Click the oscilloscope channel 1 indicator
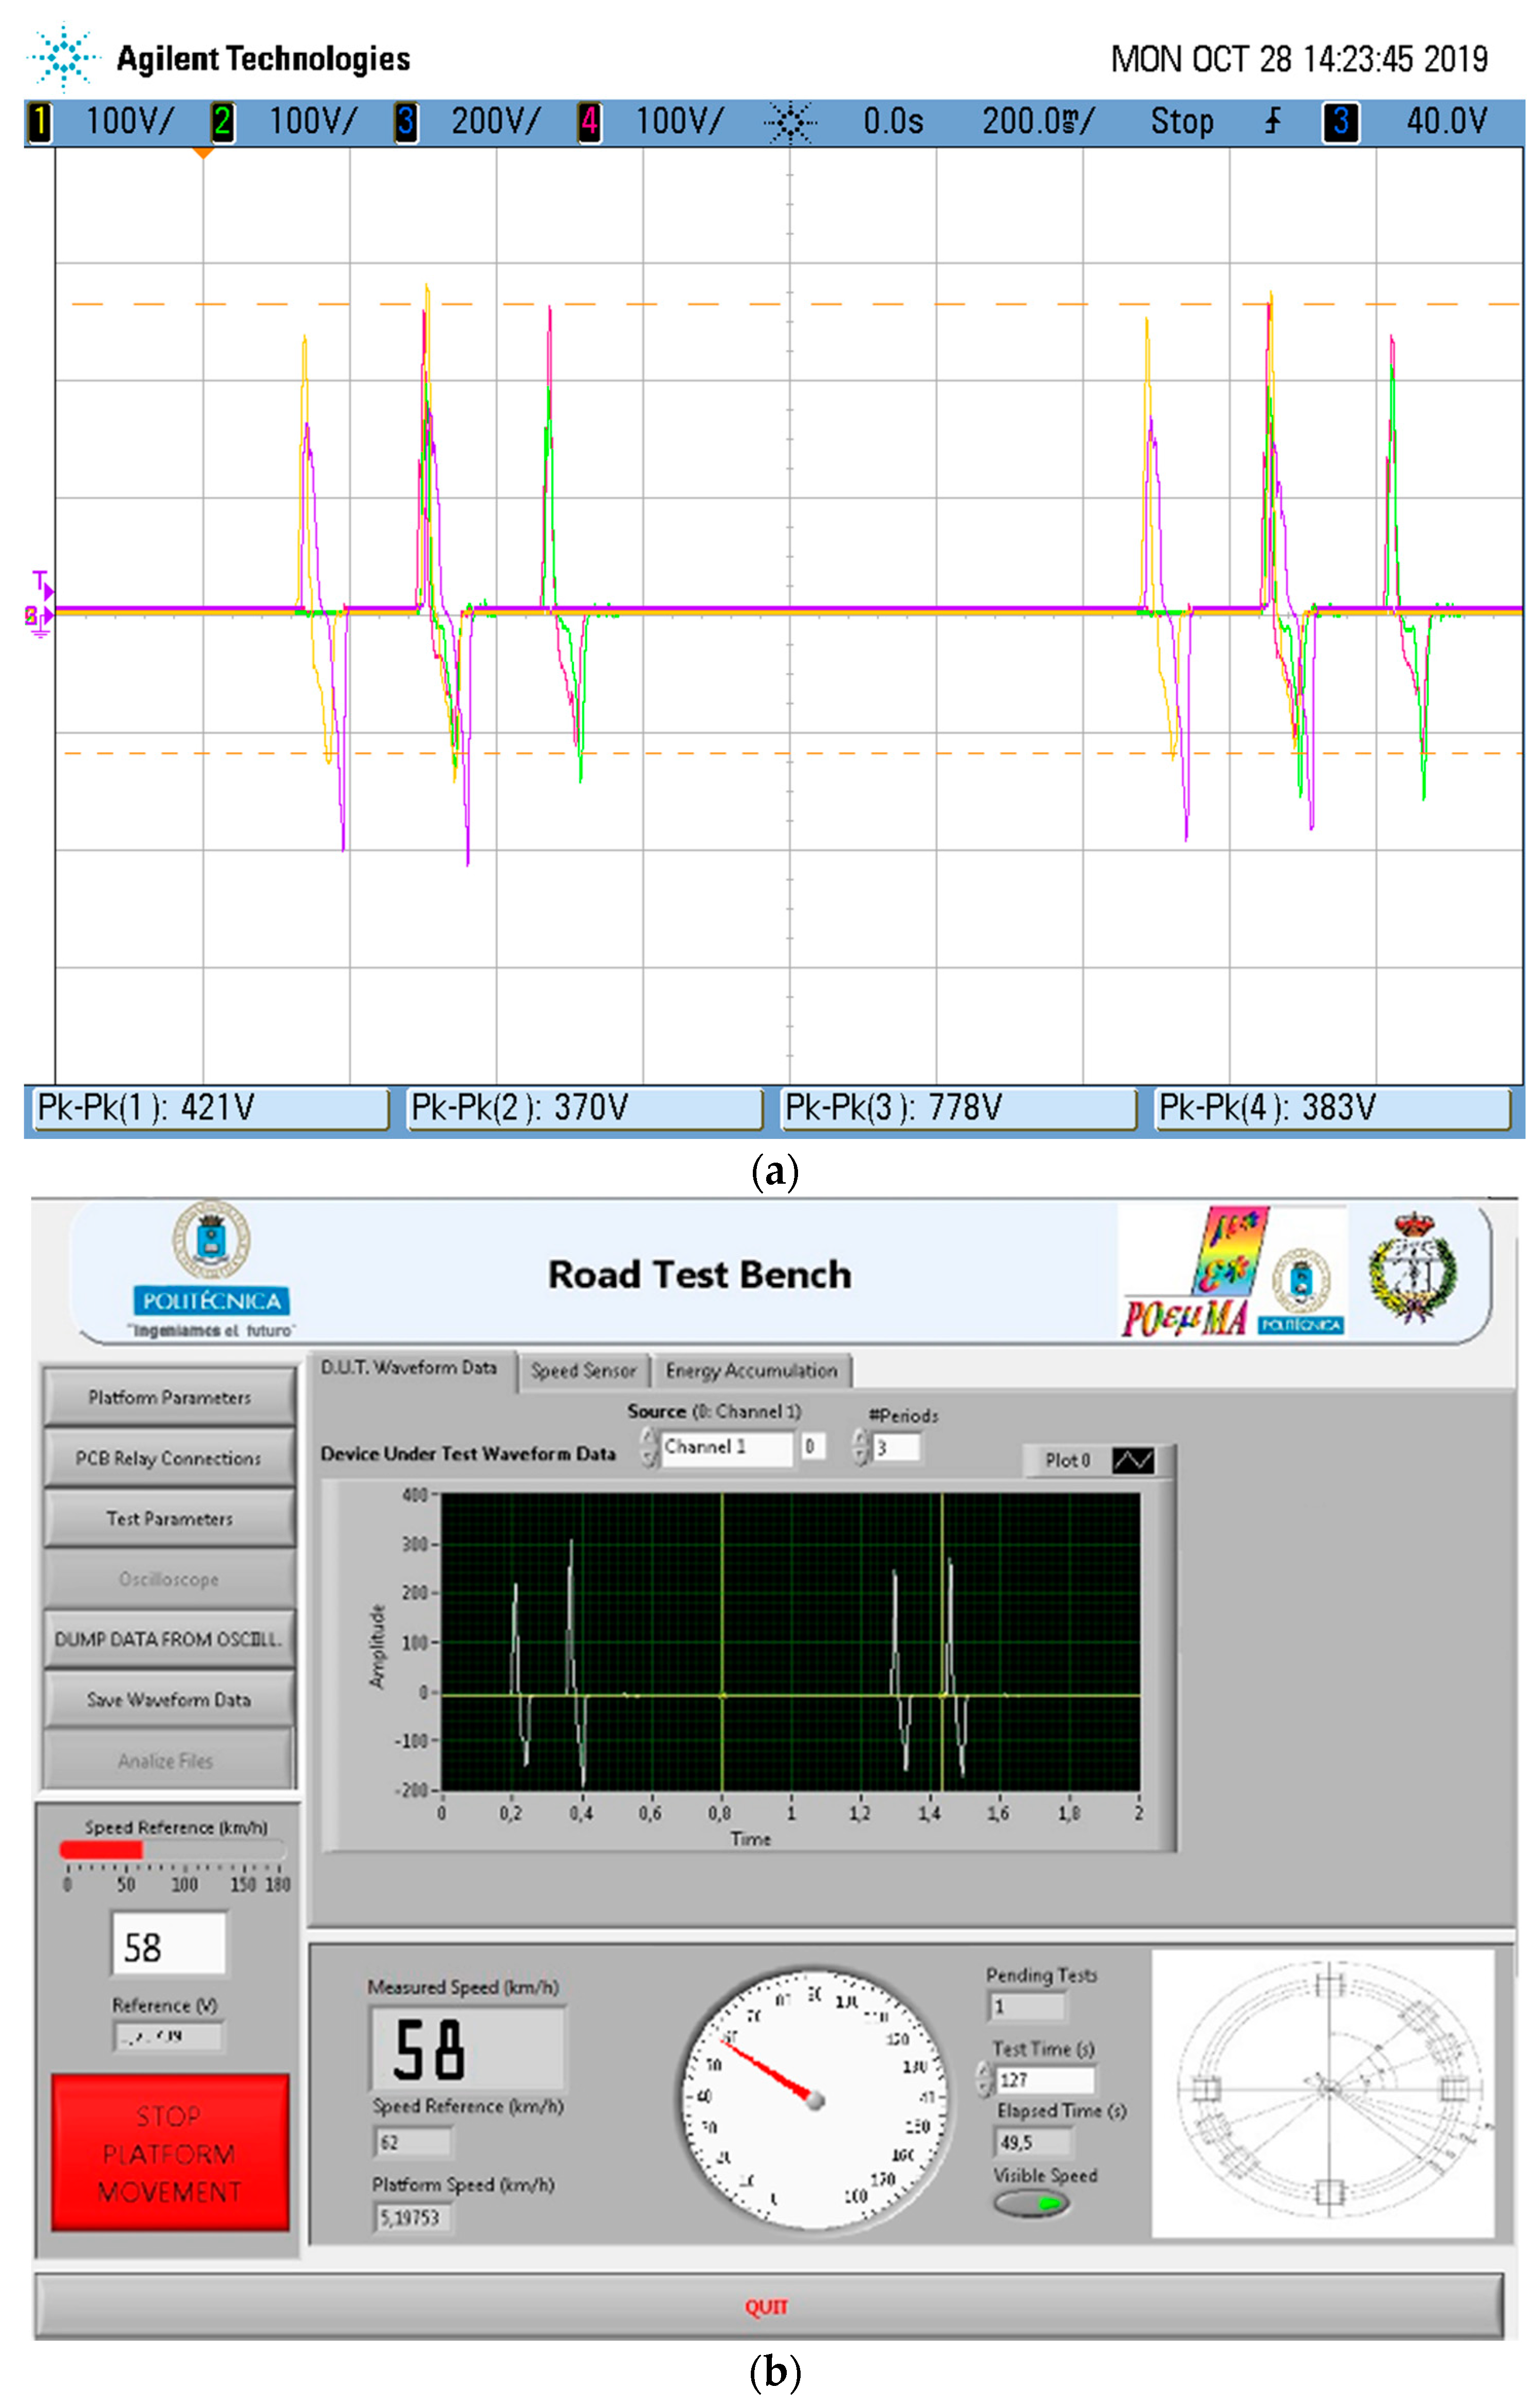The image size is (1537, 2408). coord(39,122)
